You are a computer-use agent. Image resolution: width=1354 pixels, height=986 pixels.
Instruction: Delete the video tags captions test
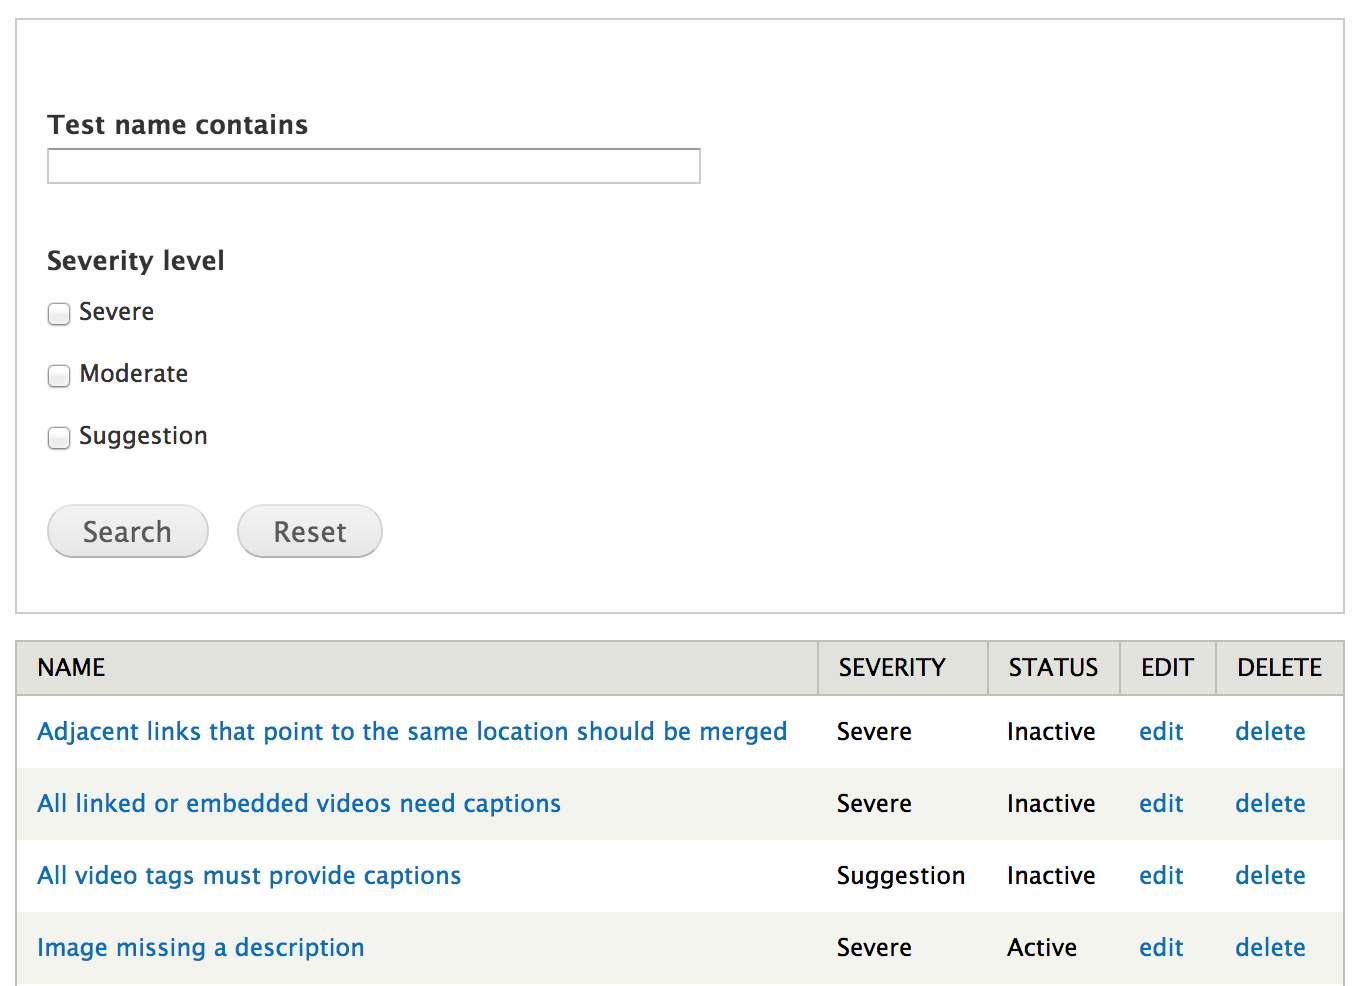tap(1270, 875)
